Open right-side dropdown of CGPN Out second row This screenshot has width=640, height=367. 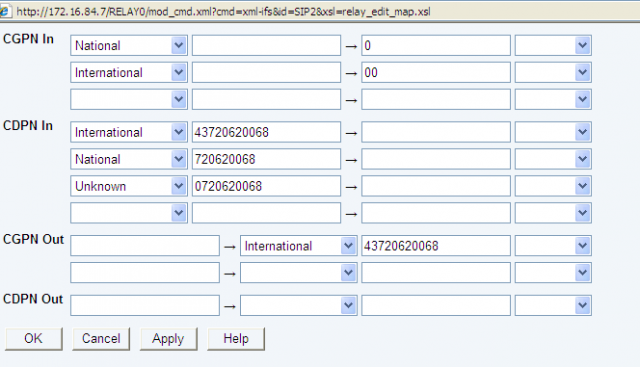(x=553, y=273)
